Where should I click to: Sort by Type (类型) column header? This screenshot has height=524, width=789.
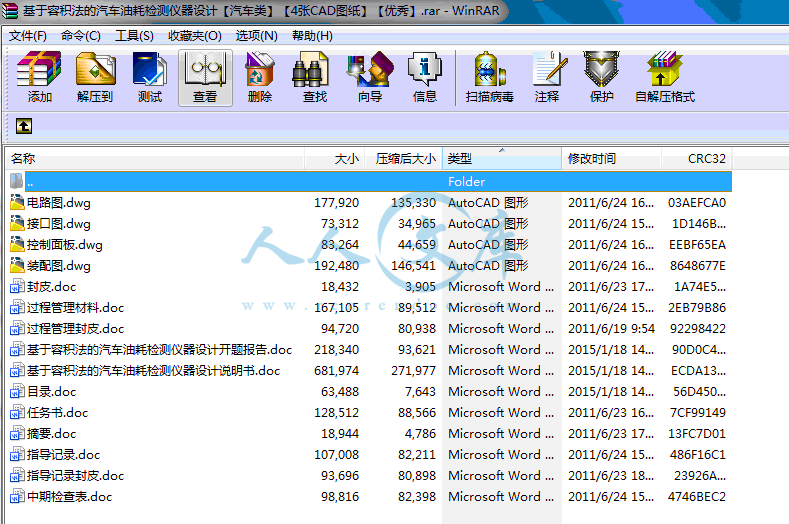tap(502, 159)
